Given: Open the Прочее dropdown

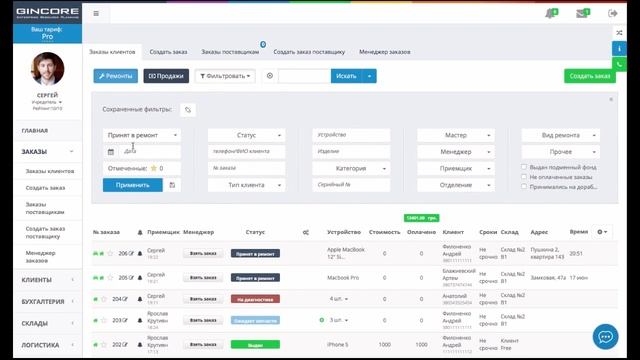Looking at the screenshot, I should coord(561,152).
